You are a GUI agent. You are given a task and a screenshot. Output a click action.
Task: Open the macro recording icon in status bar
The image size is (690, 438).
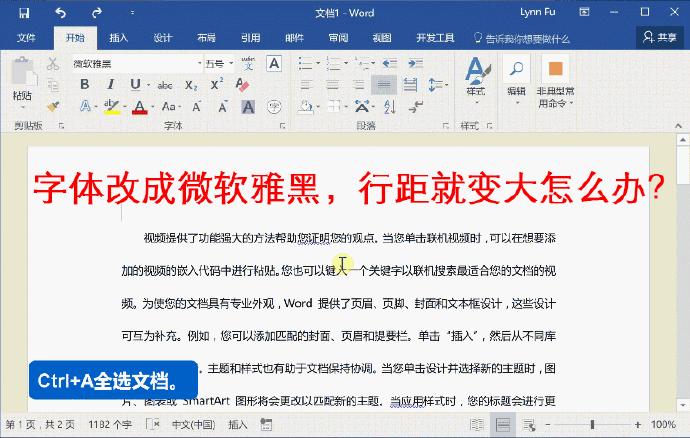pyautogui.click(x=266, y=424)
